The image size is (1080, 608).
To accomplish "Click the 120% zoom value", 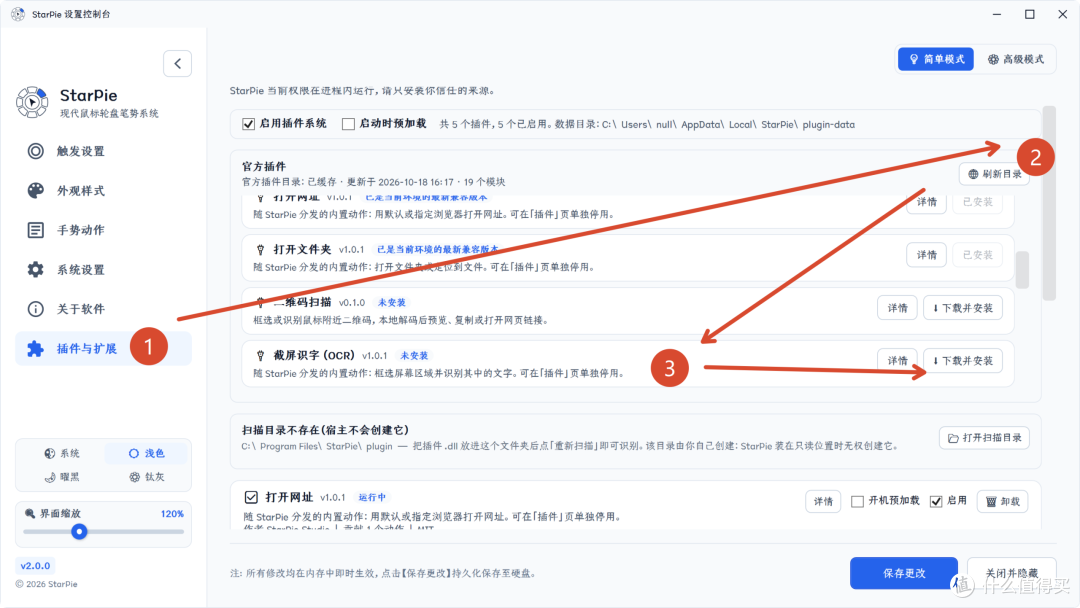I will [x=172, y=514].
